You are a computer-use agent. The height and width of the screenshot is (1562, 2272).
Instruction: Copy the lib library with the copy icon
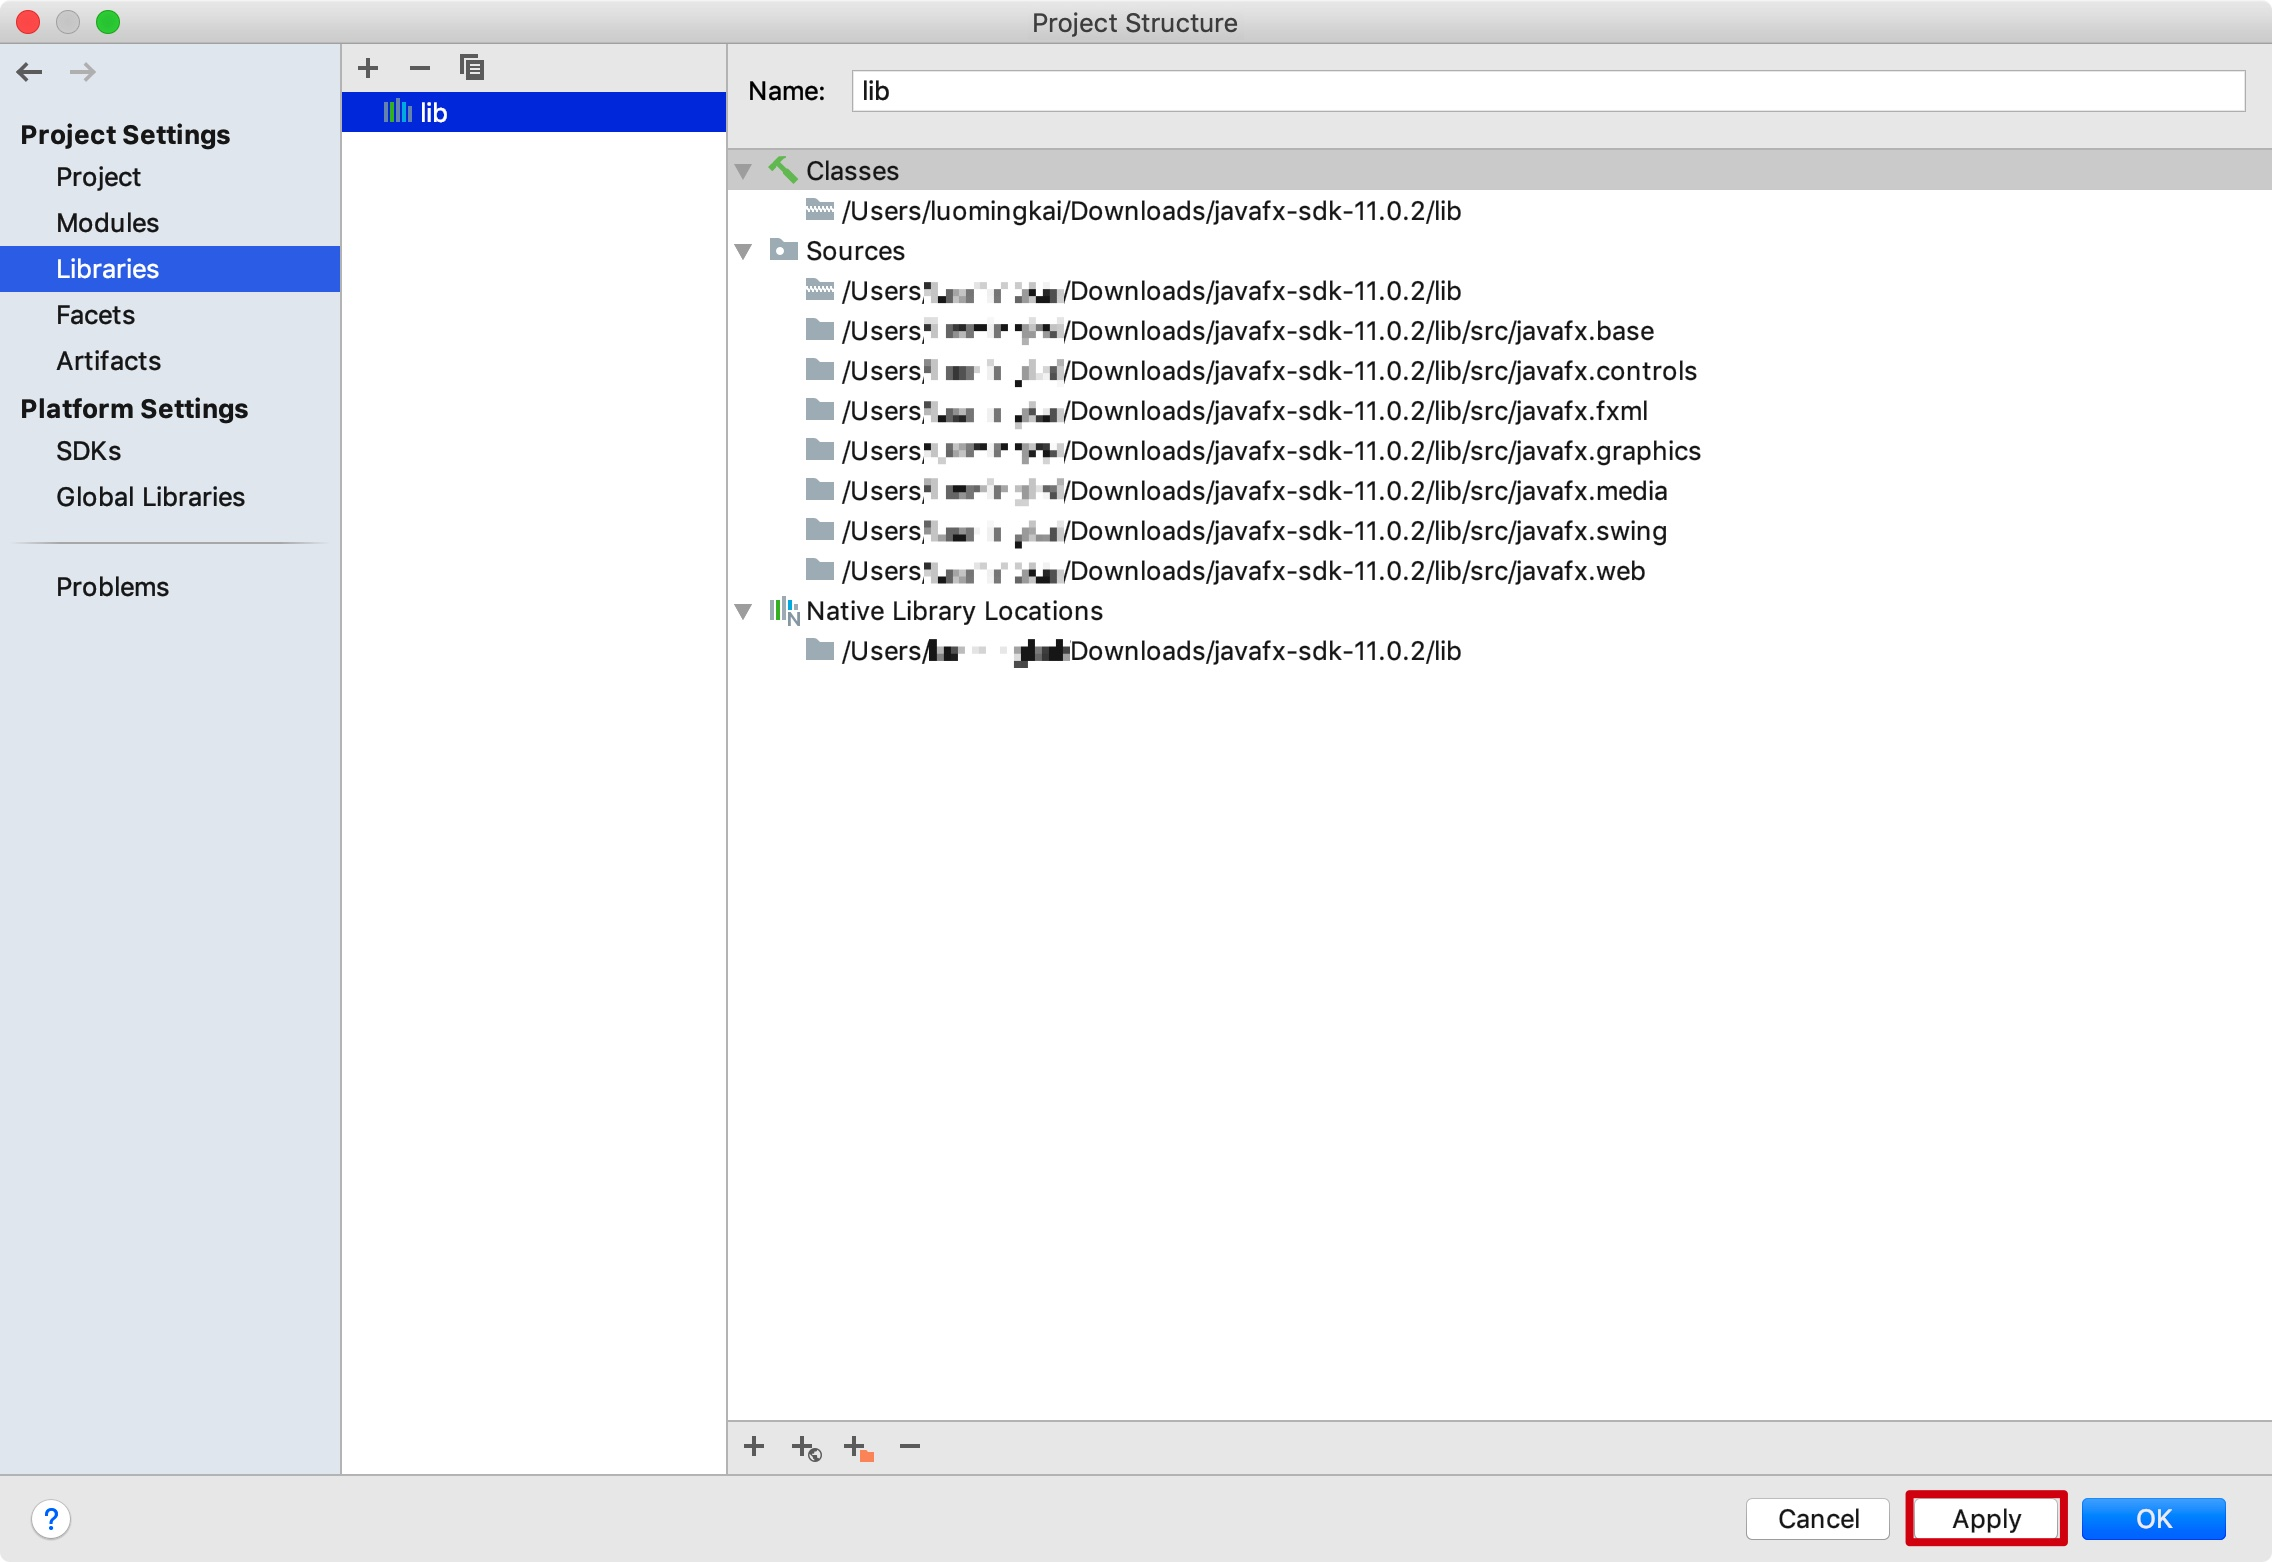[x=471, y=68]
